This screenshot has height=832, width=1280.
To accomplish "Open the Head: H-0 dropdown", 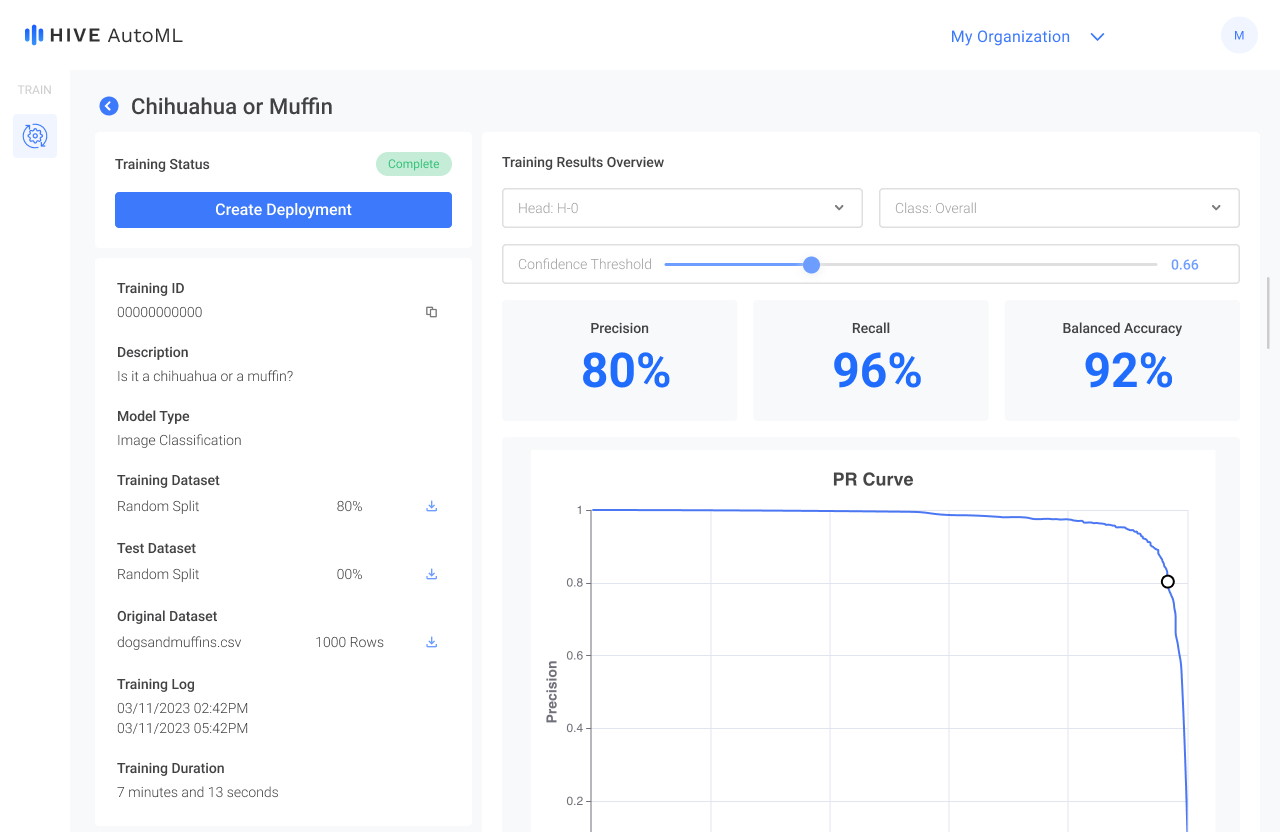I will pos(682,208).
